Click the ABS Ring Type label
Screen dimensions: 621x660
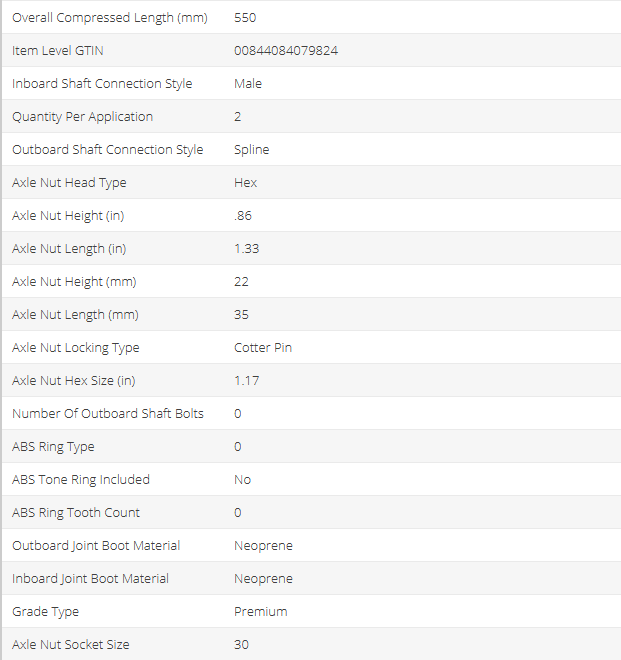53,446
